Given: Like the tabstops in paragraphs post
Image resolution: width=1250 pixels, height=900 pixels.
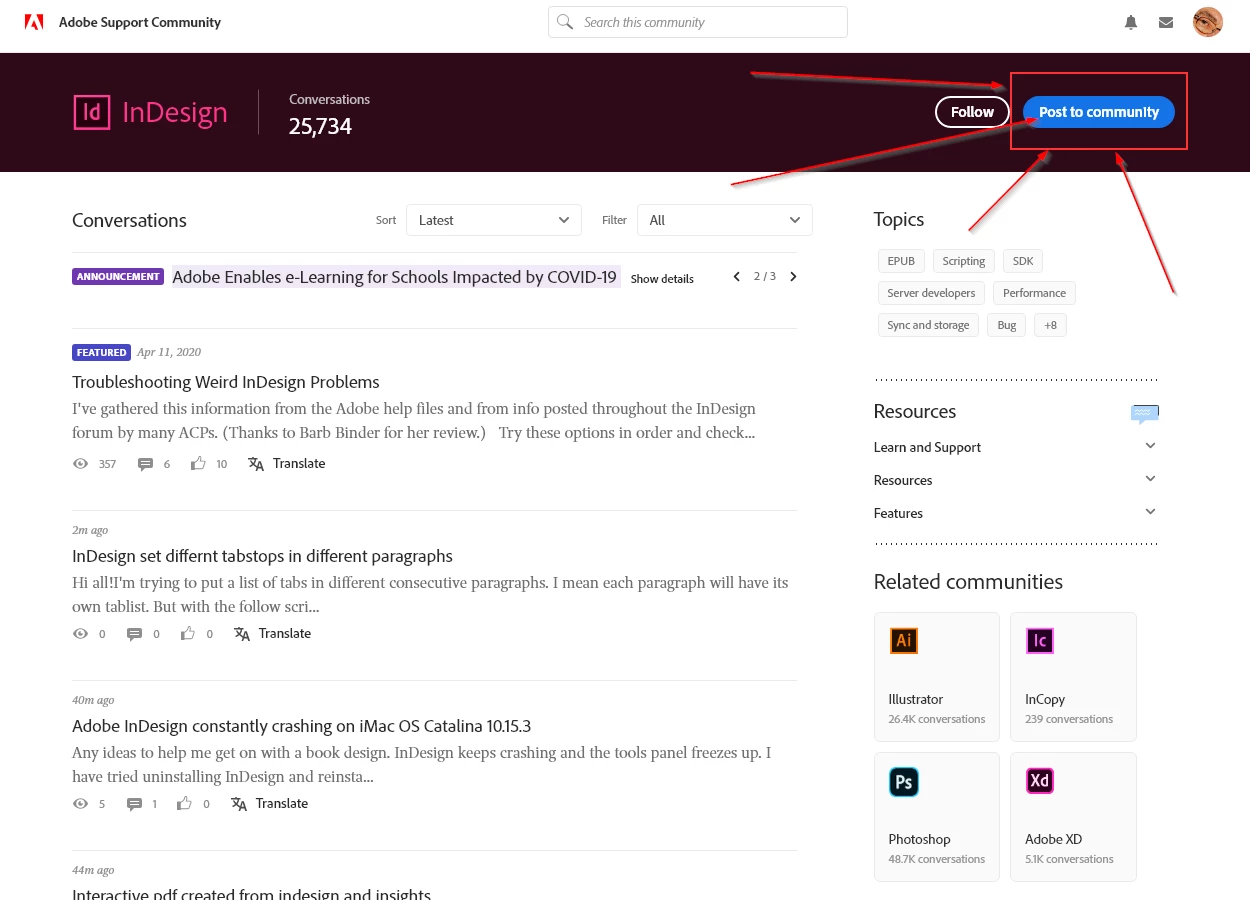Looking at the screenshot, I should [188, 633].
